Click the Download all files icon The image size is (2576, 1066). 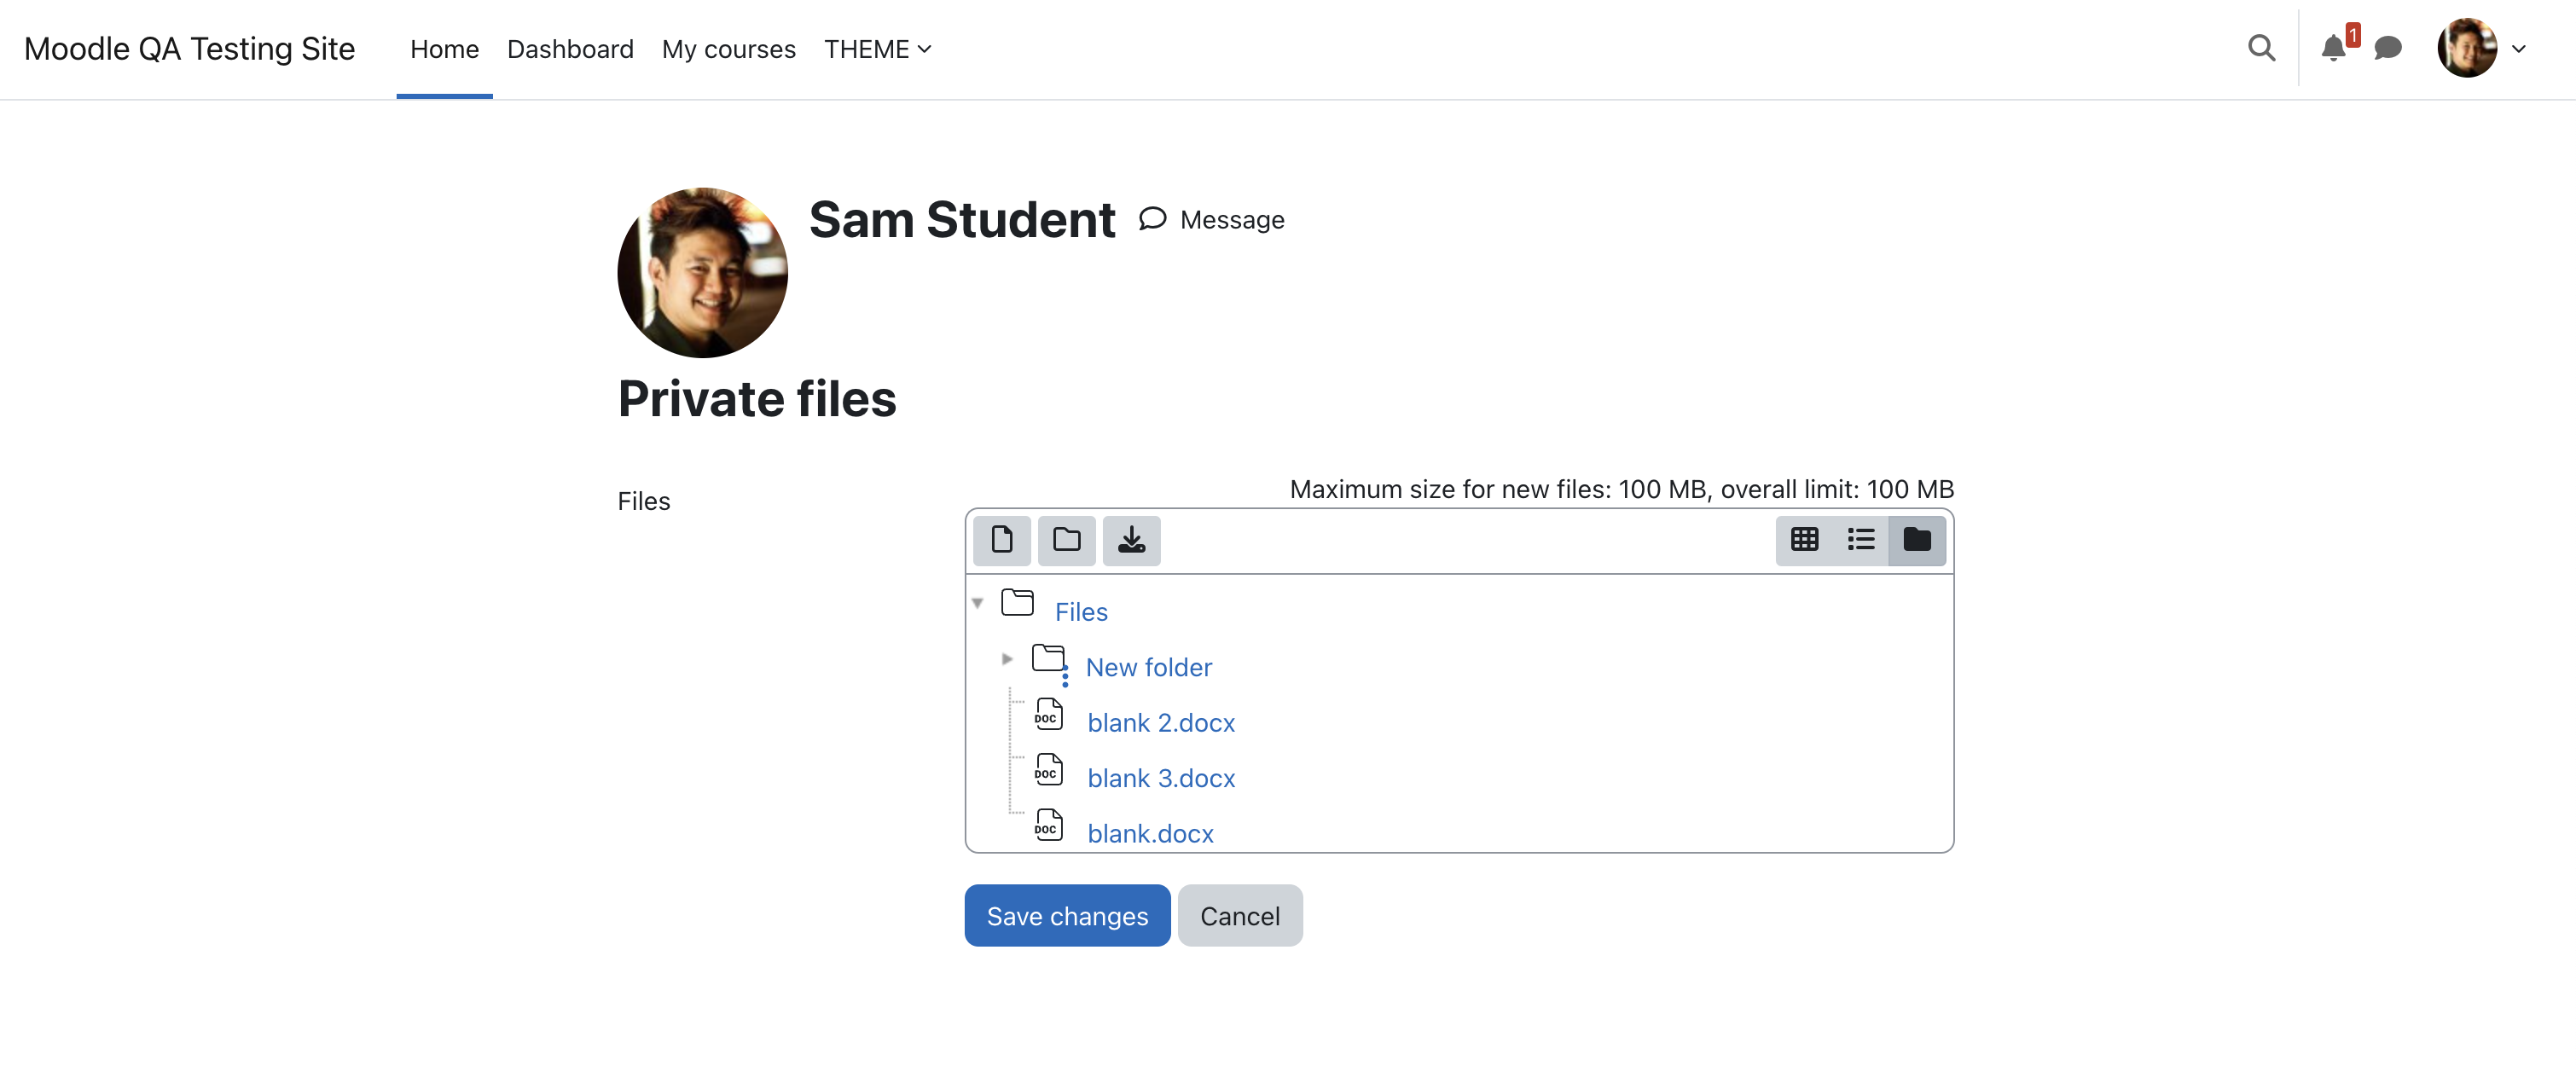coord(1131,540)
